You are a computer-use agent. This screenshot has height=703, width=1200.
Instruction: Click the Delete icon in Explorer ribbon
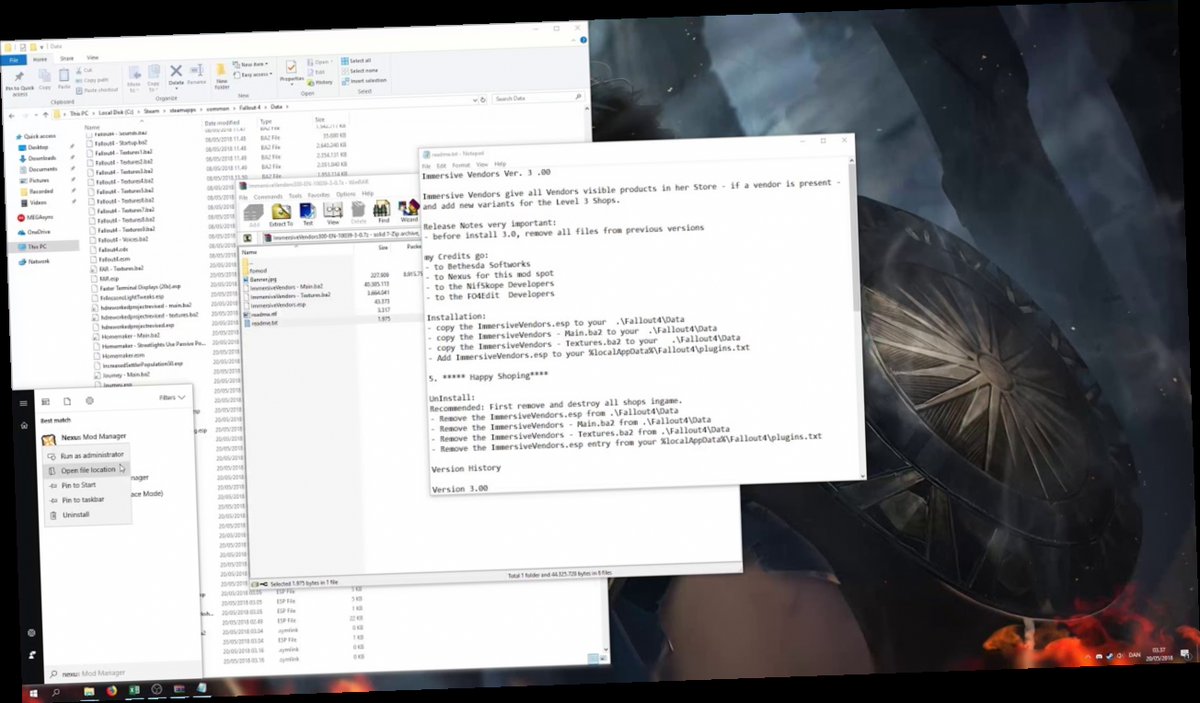tap(176, 76)
